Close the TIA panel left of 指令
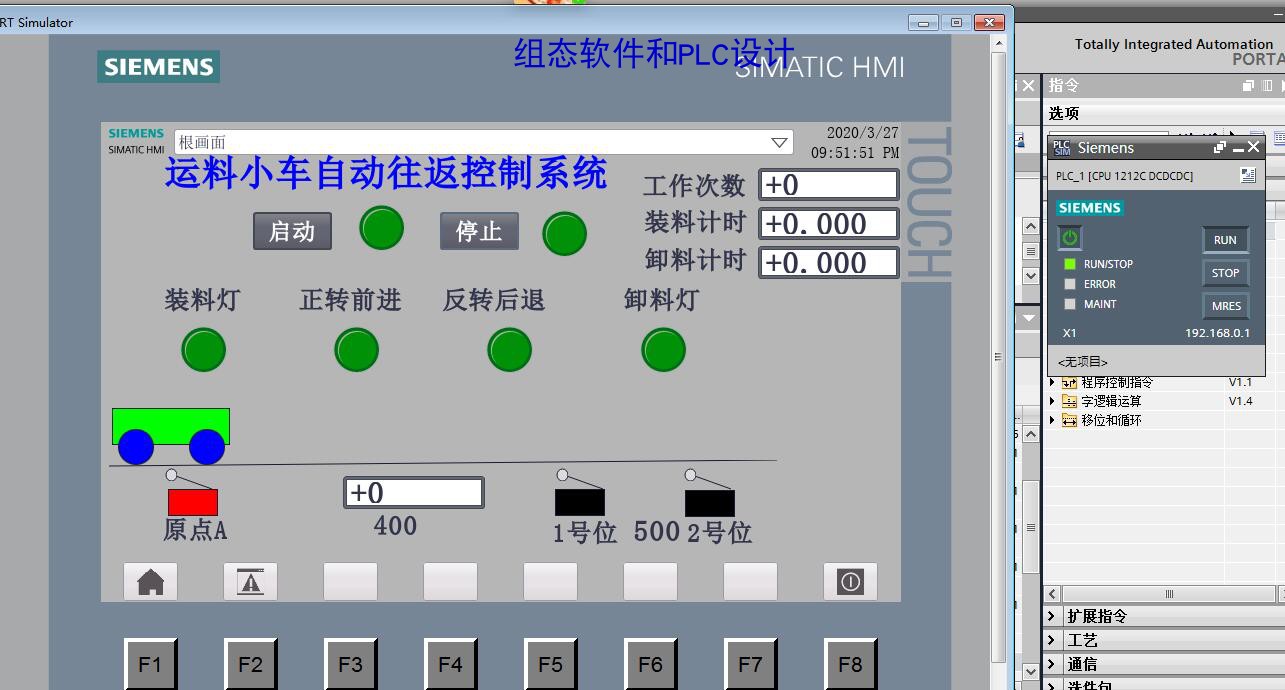1285x690 pixels. (1028, 86)
